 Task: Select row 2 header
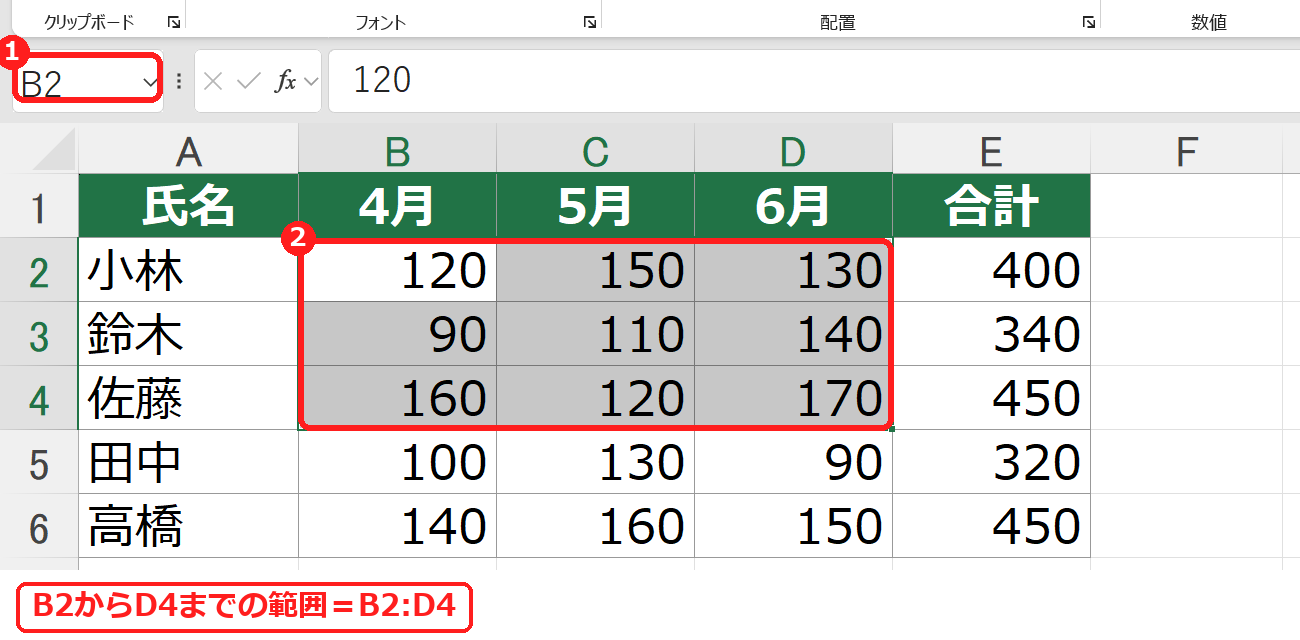click(x=39, y=270)
